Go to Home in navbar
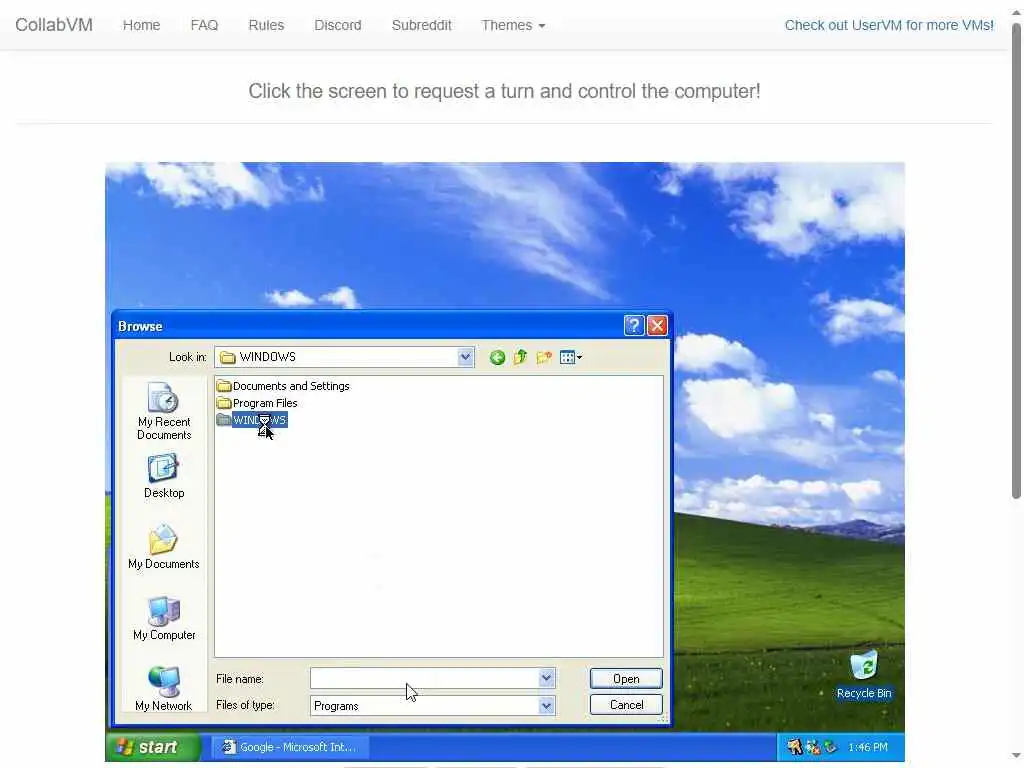The image size is (1024, 768). 142,25
